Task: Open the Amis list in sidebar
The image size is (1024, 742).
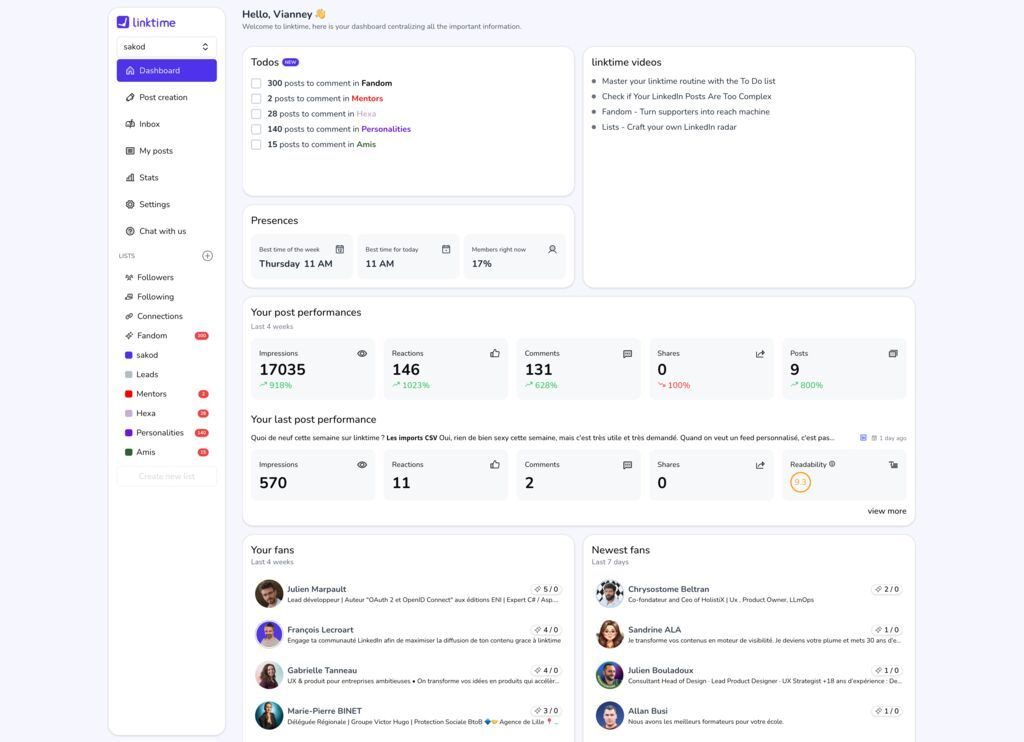Action: pos(167,452)
